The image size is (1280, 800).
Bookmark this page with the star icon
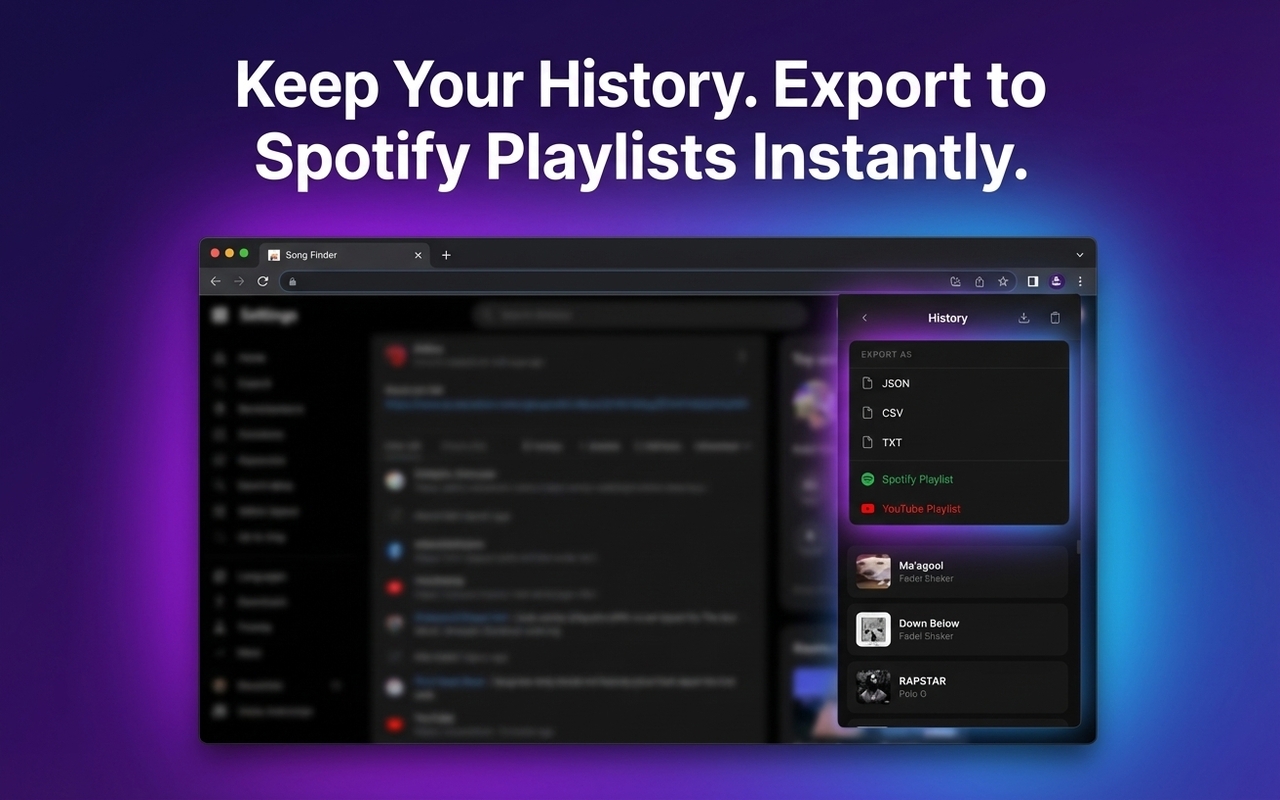[1003, 282]
